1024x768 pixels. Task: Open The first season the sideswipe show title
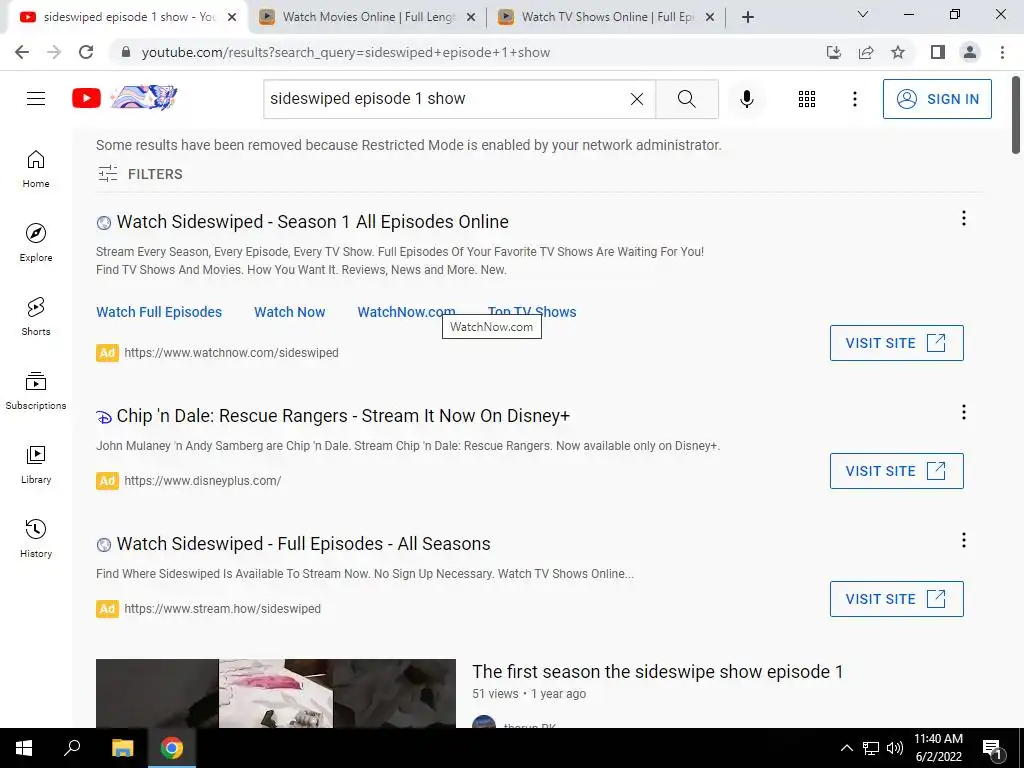click(658, 671)
